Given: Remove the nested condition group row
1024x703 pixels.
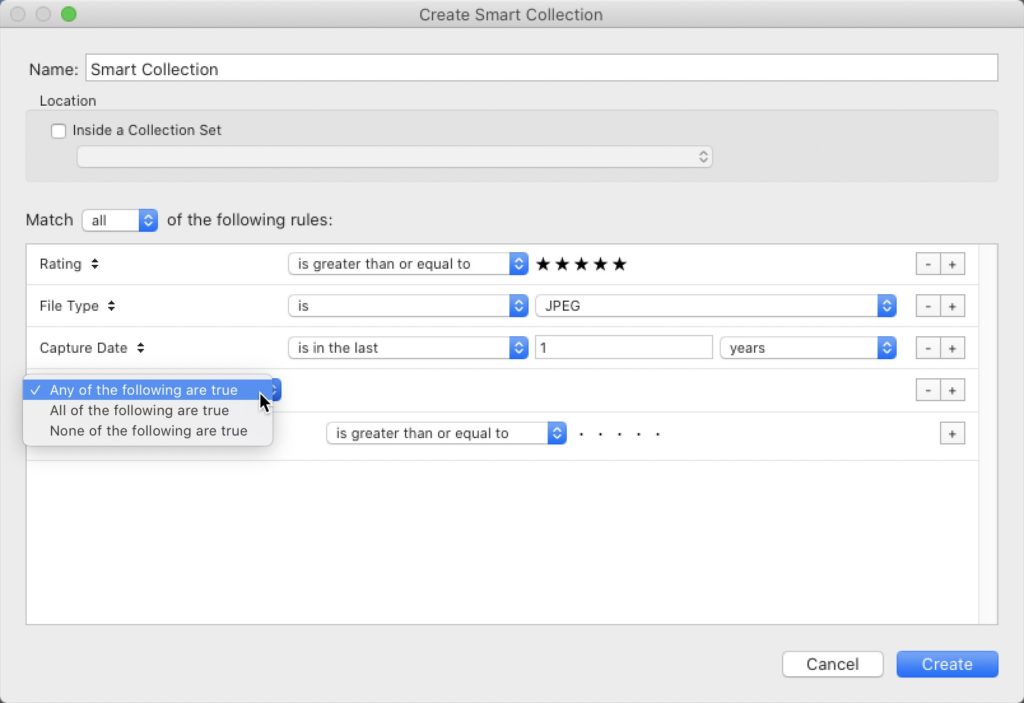Looking at the screenshot, I should pos(927,390).
